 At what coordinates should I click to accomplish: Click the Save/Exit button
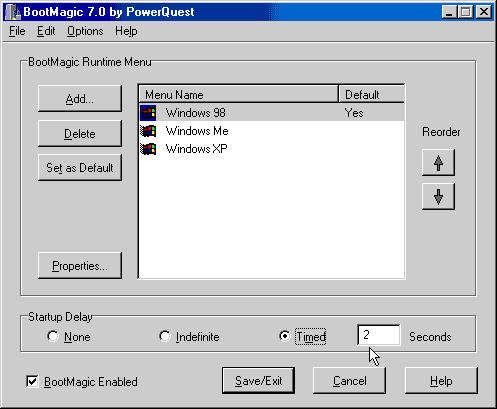pos(258,381)
